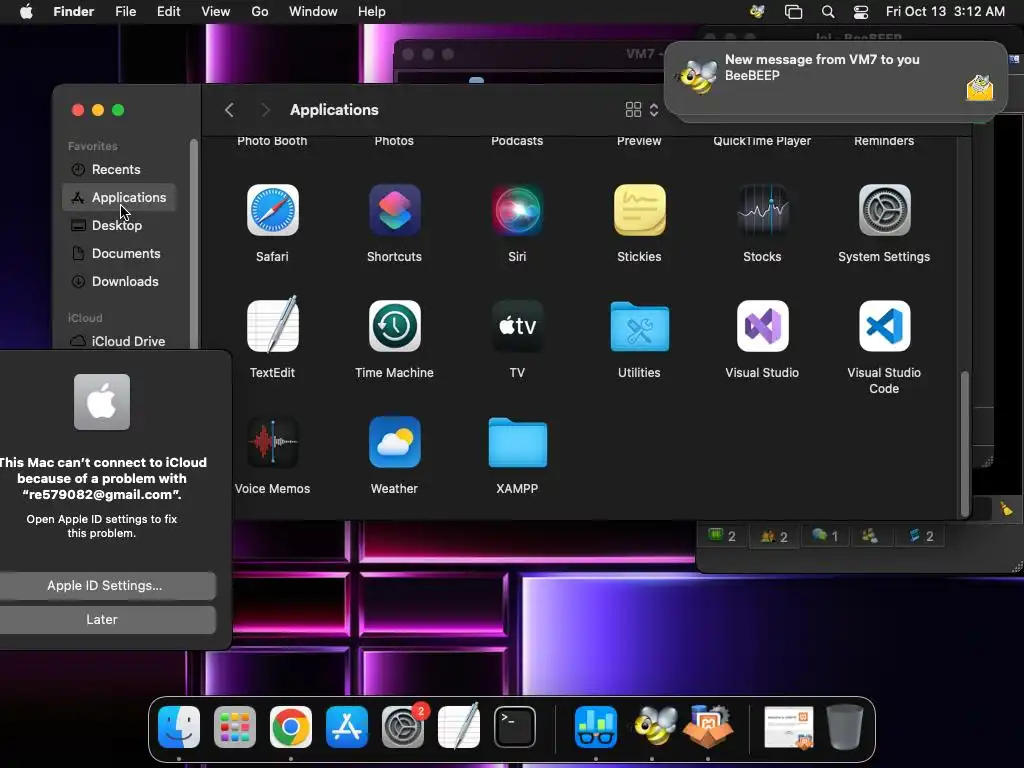
Task: Select BeeBEEP tab with green monitor icon
Action: tap(722, 536)
